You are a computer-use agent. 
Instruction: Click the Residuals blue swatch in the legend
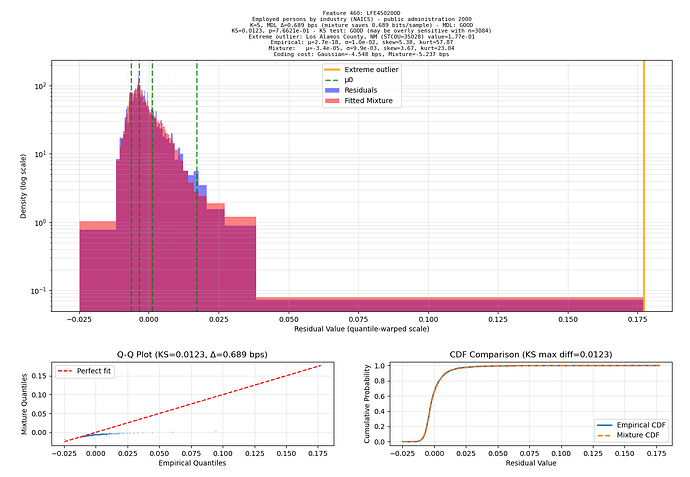[333, 91]
